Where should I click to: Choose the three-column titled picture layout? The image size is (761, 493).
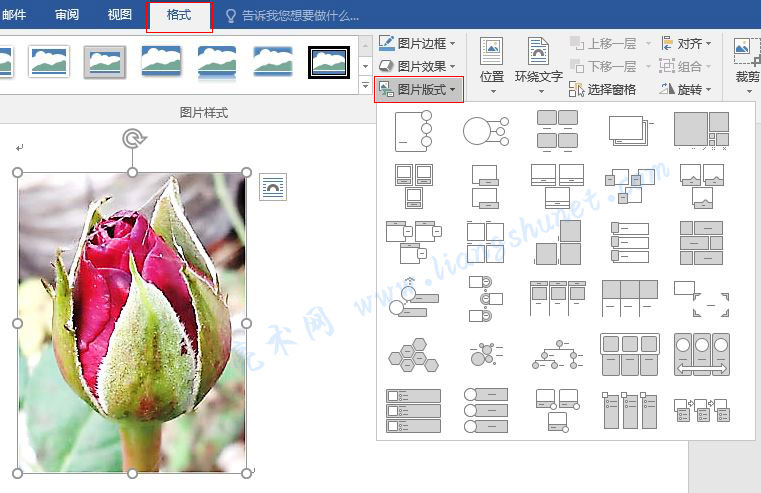[x=558, y=298]
